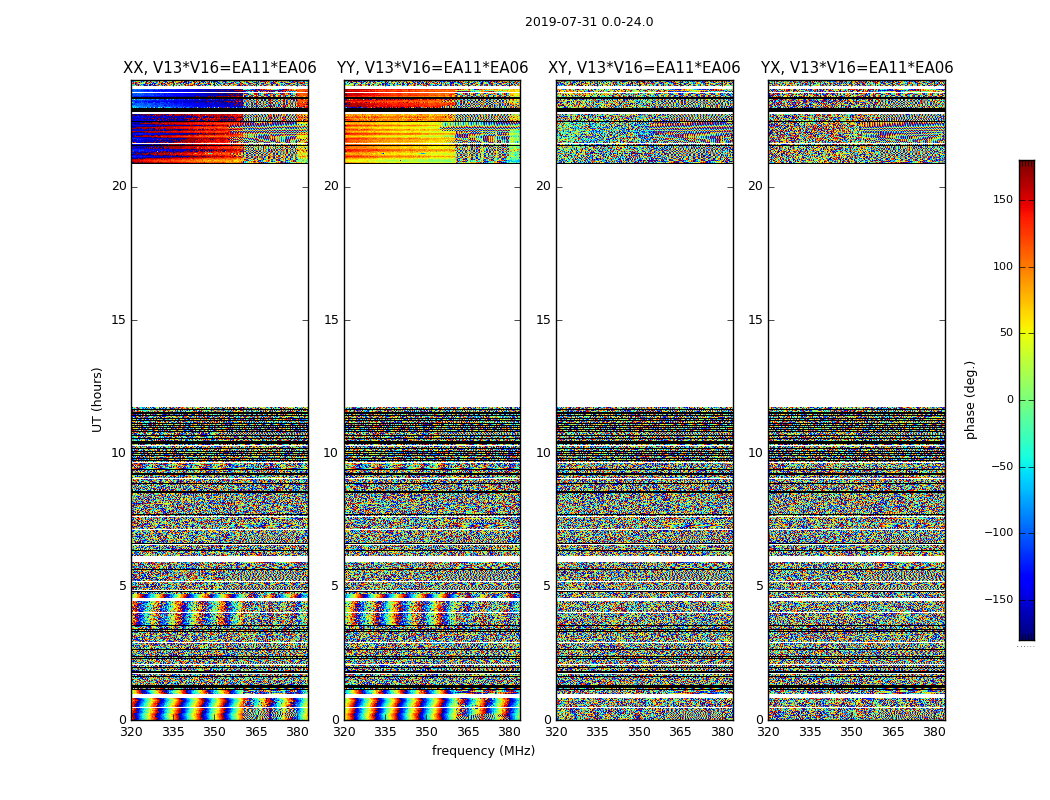The width and height of the screenshot is (1050, 800).
Task: Select the 'YX, V13*V16=EA11*EA06' panel title
Action: (x=856, y=68)
